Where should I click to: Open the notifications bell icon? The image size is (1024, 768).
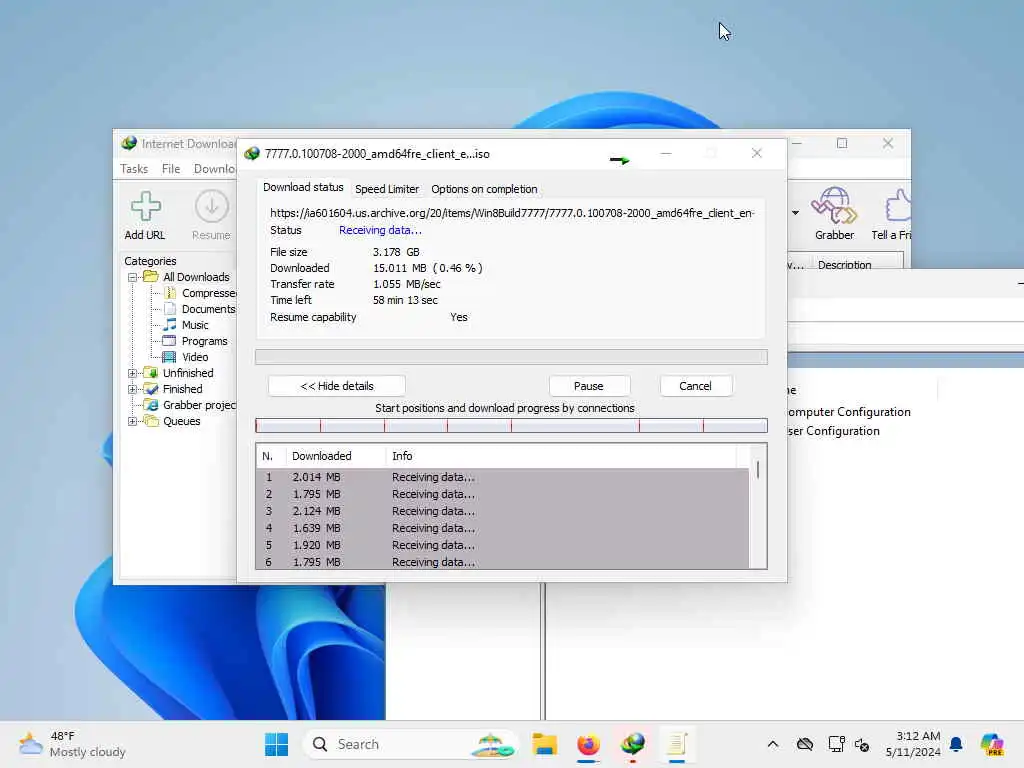(956, 744)
